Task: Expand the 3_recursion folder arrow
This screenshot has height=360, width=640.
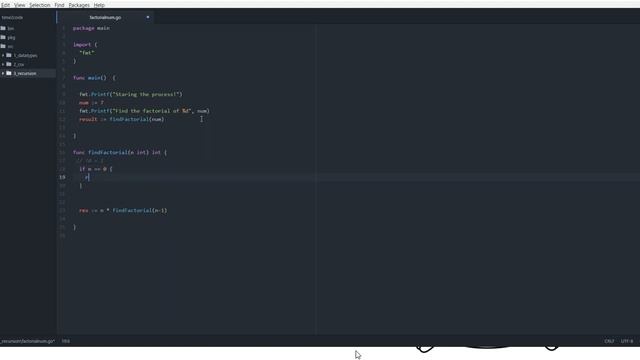Action: pos(3,73)
